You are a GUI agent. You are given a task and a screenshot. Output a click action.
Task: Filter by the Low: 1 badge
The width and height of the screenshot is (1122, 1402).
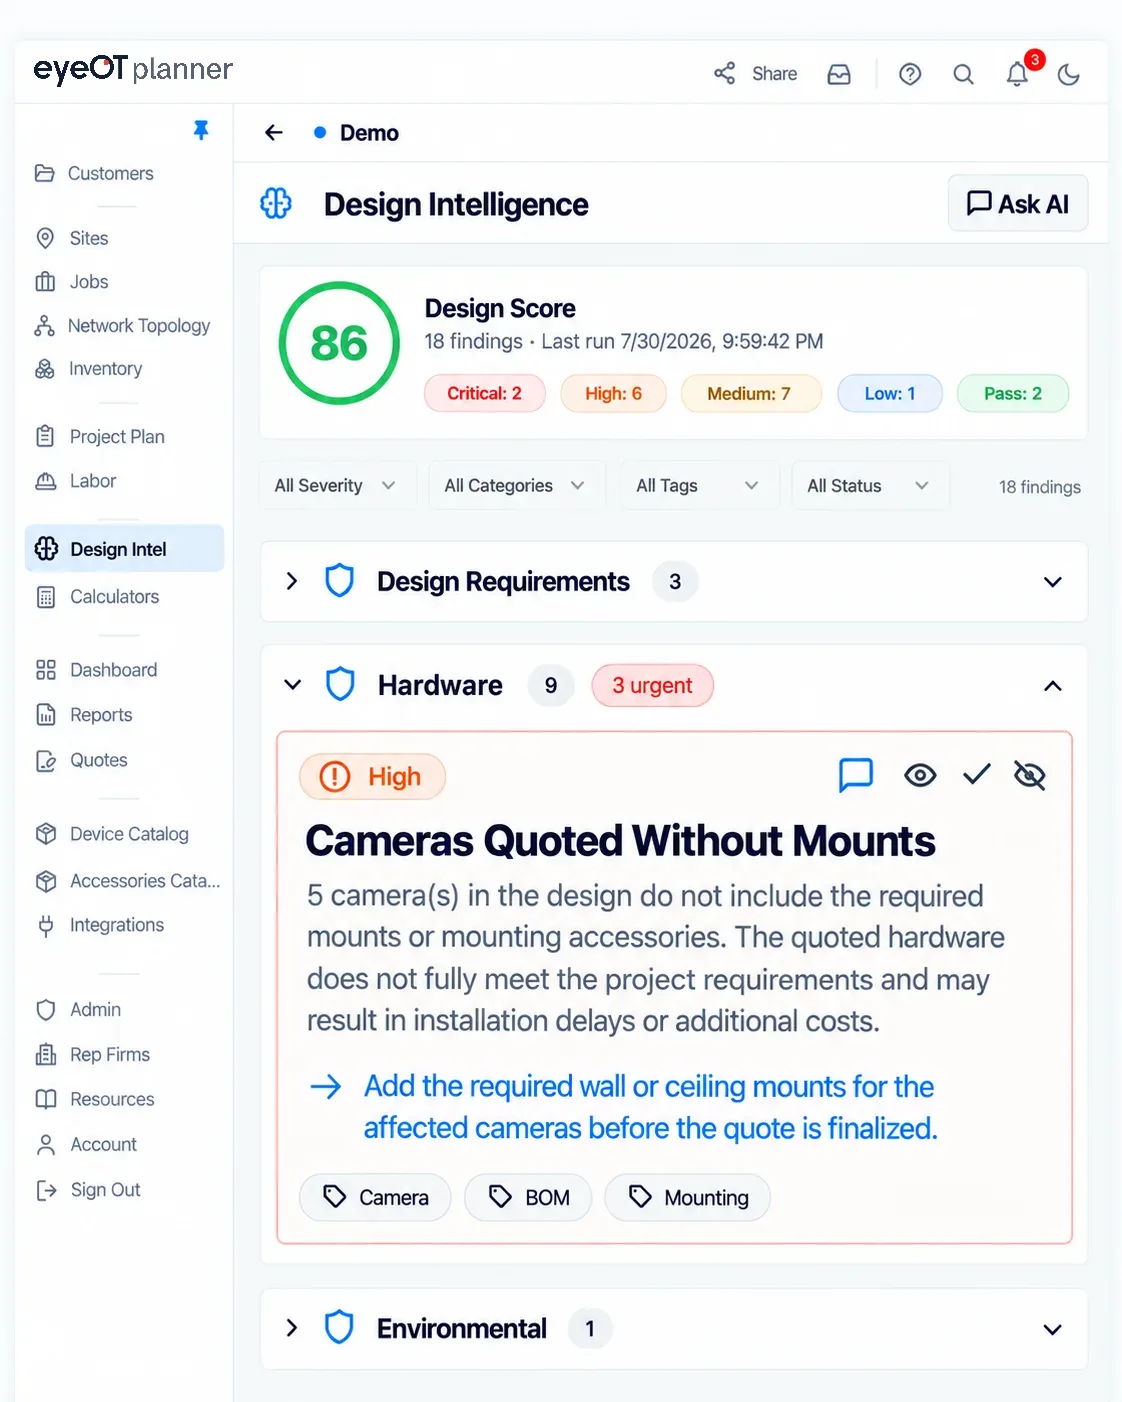890,393
